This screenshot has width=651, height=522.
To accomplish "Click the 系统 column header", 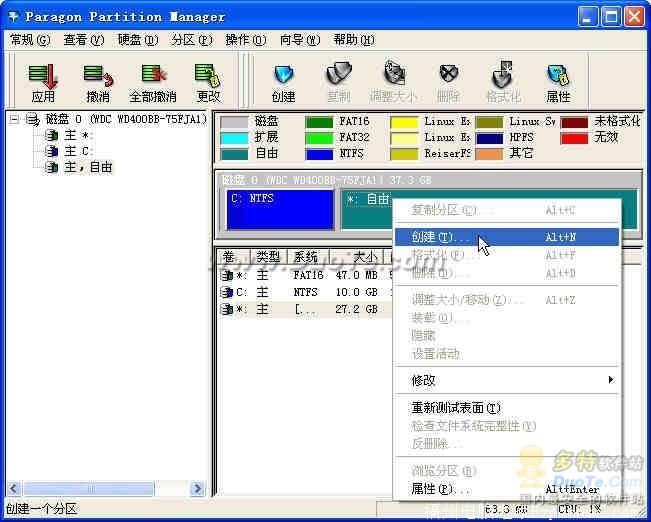I will (307, 257).
